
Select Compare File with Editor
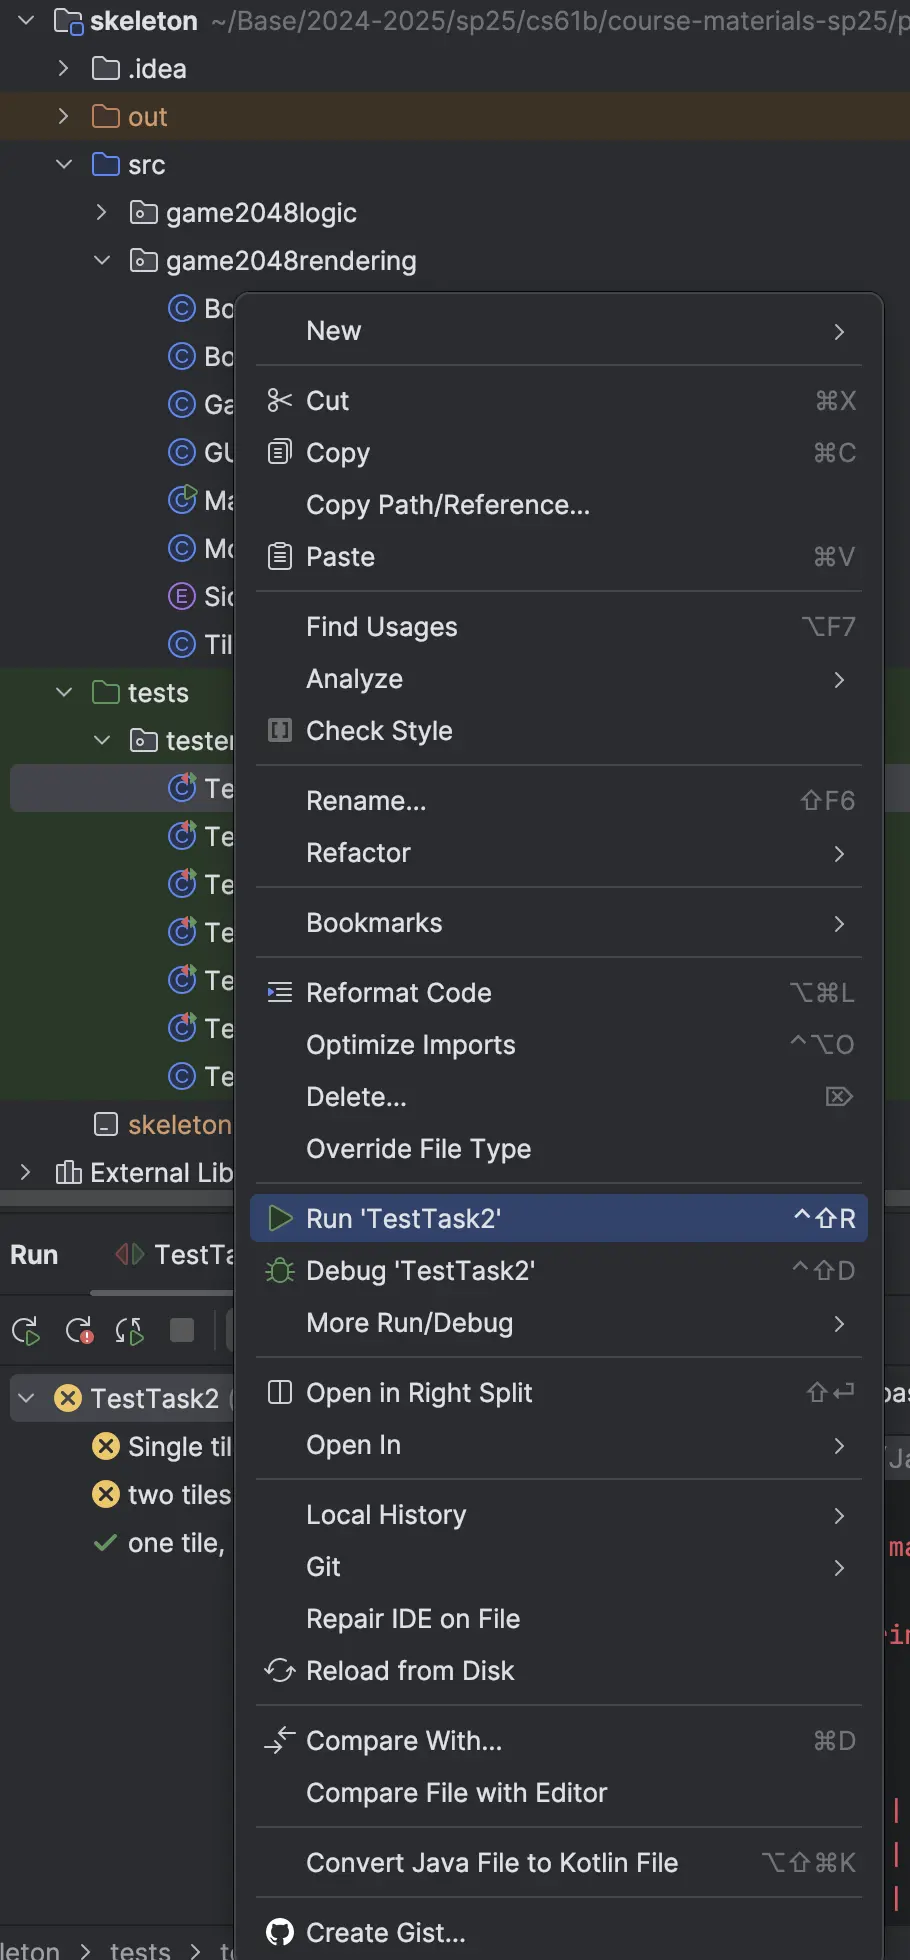[559, 1792]
